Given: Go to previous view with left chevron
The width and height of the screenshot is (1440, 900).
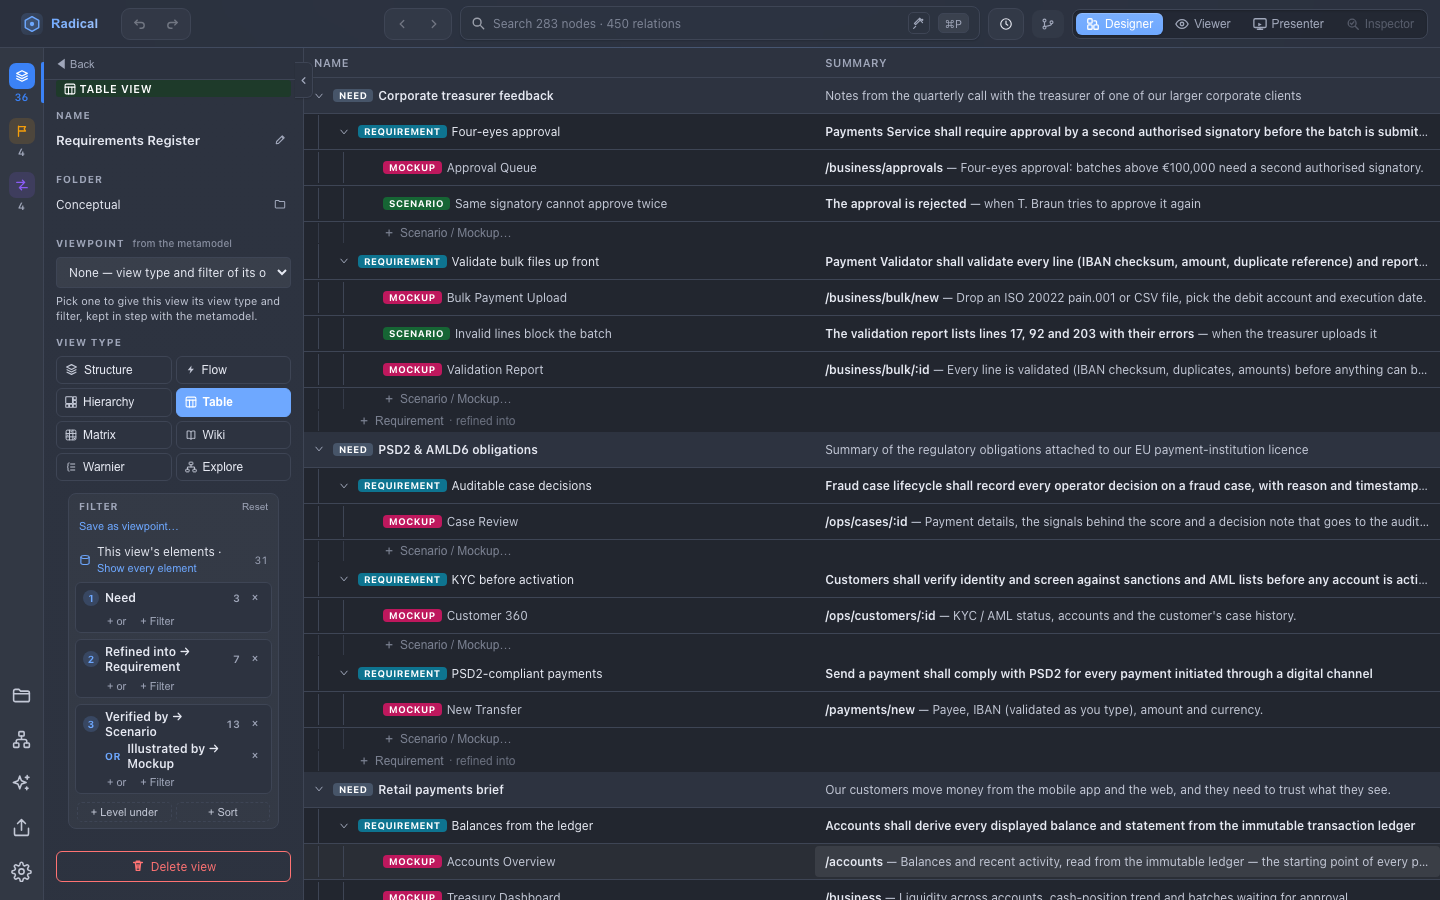Looking at the screenshot, I should [402, 24].
